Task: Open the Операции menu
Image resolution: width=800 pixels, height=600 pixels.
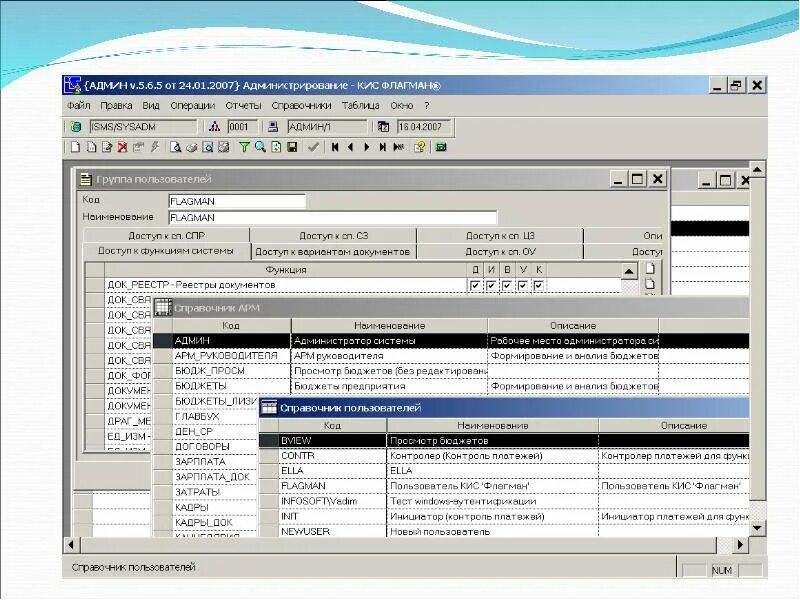Action: 192,106
